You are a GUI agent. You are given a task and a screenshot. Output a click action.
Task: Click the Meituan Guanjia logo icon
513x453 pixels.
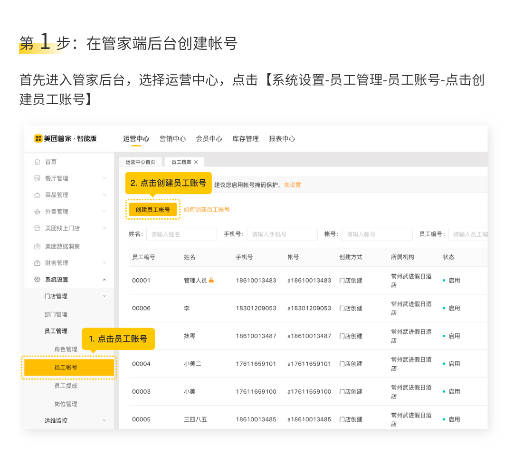[38, 138]
